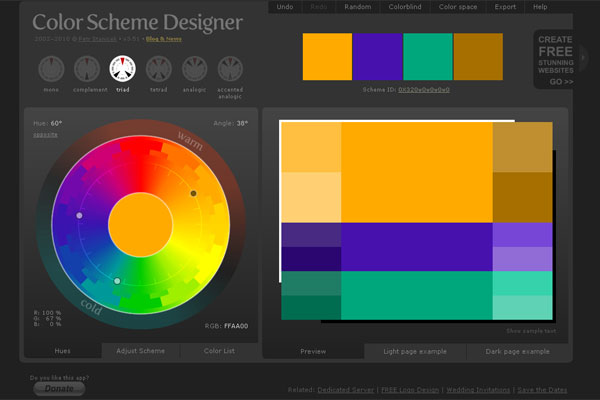Click the orange center of the color wheel

140,224
